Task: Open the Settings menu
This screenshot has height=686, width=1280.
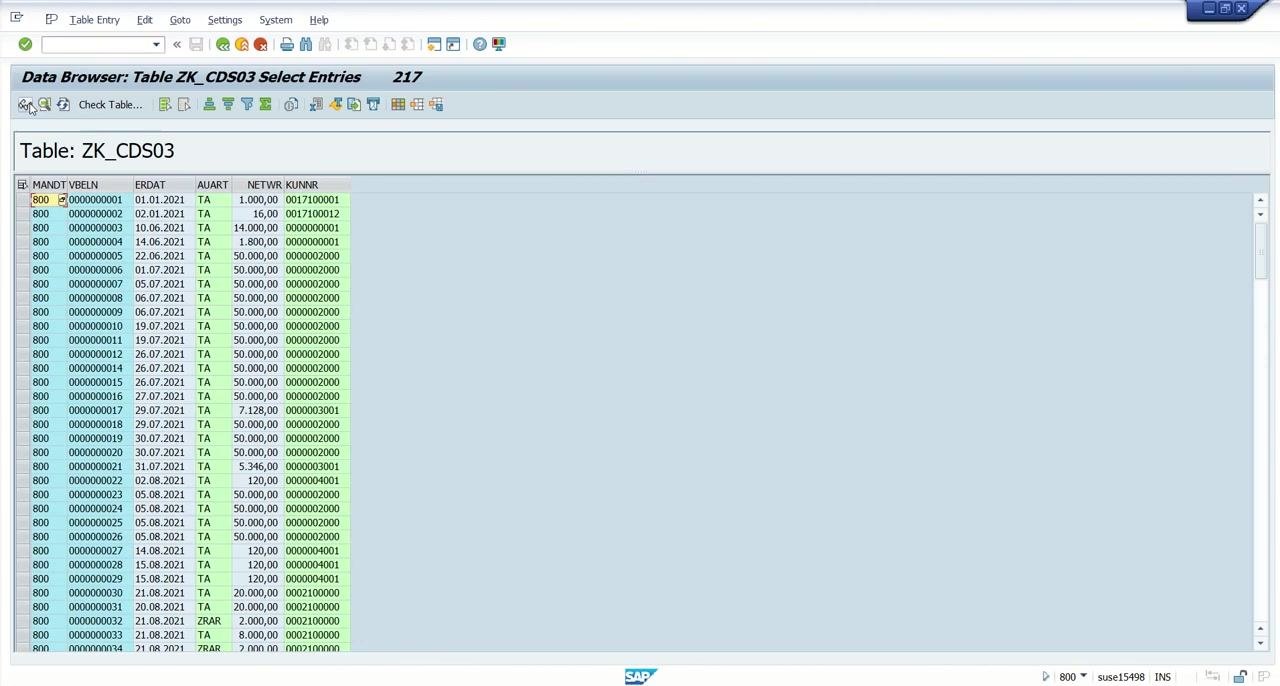Action: 224,20
